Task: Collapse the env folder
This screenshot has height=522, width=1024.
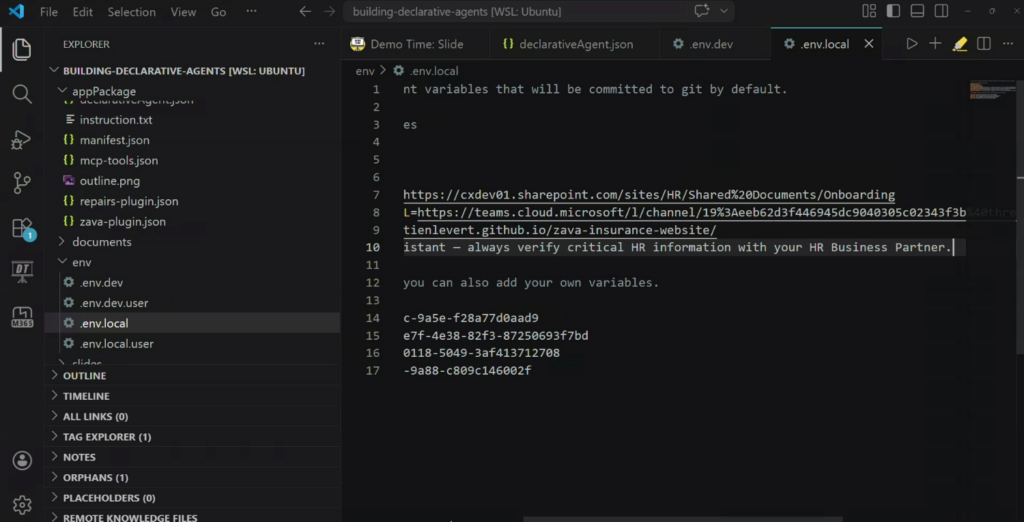Action: pos(82,262)
